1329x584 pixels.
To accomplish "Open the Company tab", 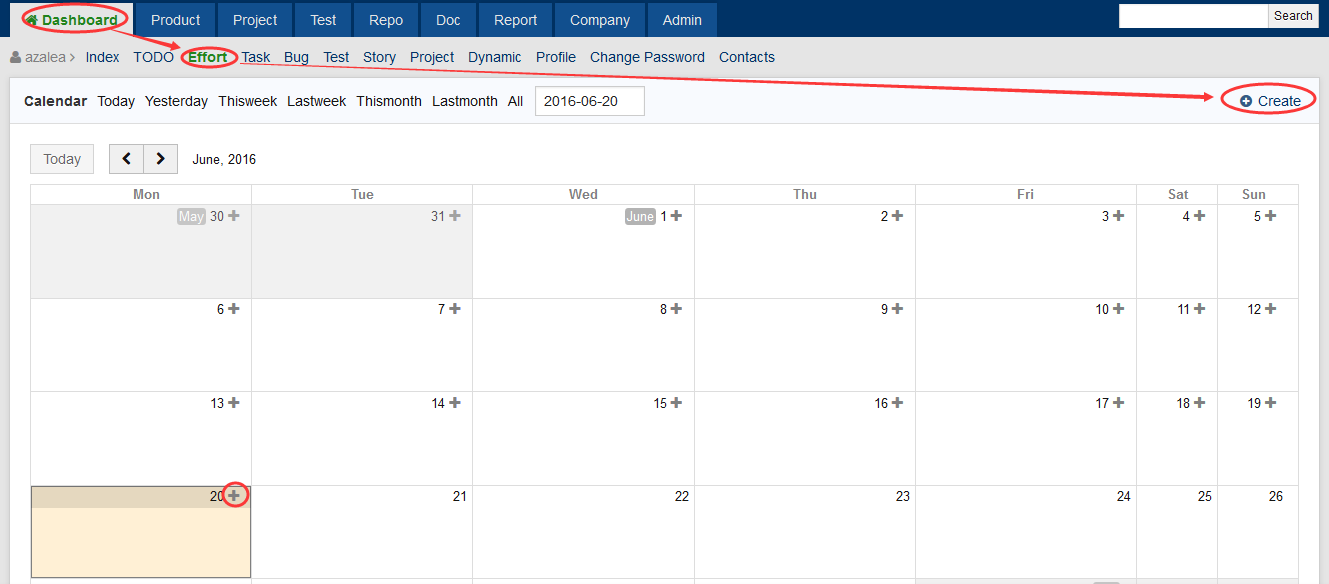I will [x=600, y=20].
